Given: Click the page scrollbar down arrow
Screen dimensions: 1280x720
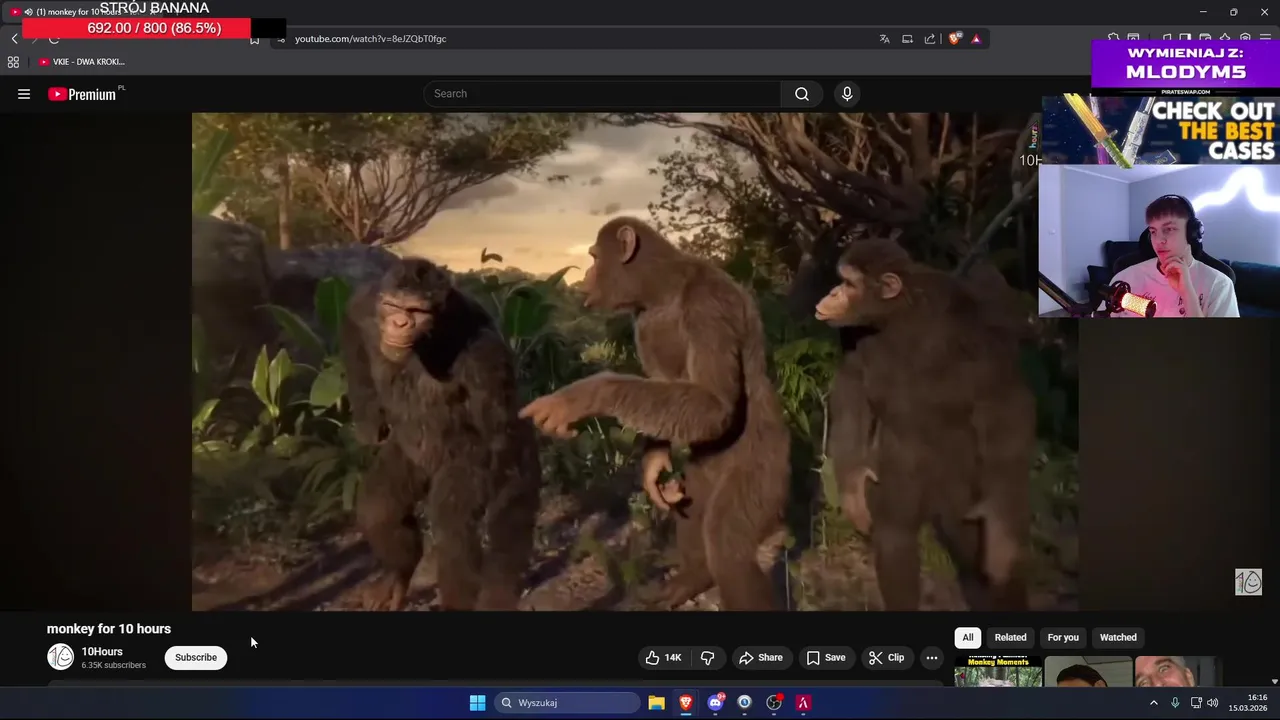Looking at the screenshot, I should coord(1274,682).
